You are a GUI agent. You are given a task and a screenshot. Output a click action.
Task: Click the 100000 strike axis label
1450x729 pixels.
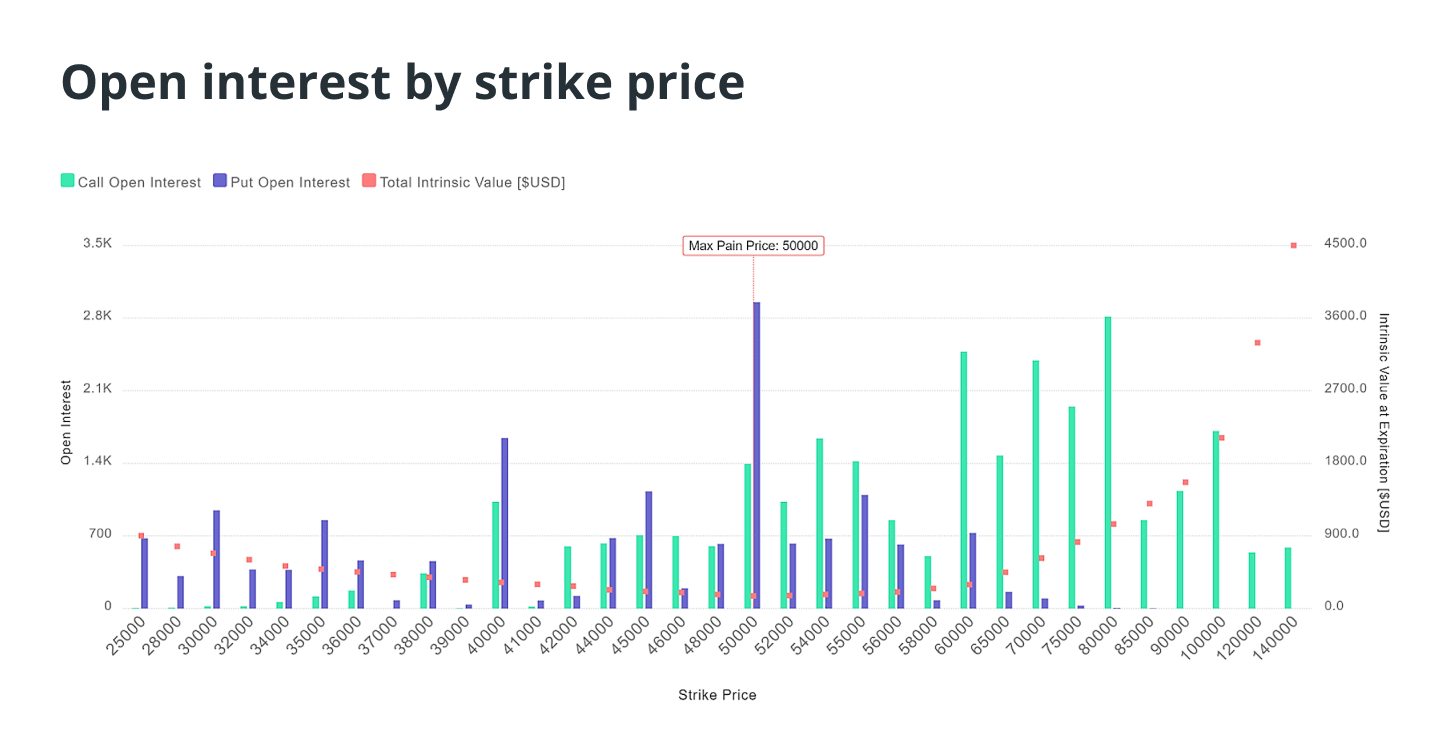[1203, 639]
